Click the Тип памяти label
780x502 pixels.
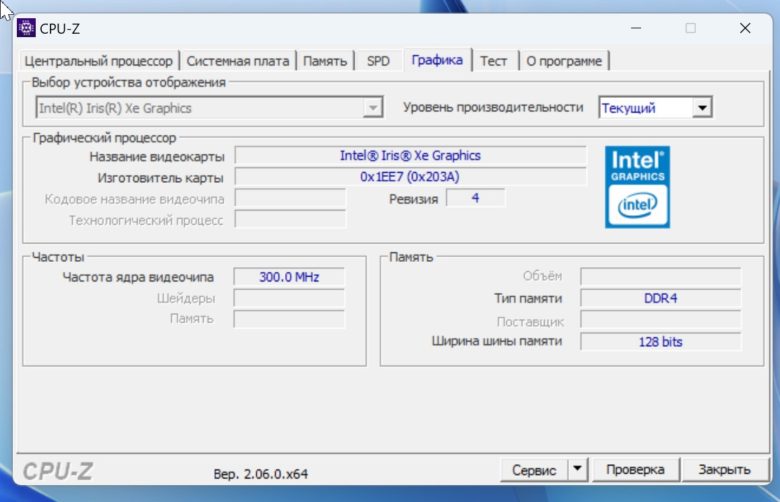coord(528,299)
